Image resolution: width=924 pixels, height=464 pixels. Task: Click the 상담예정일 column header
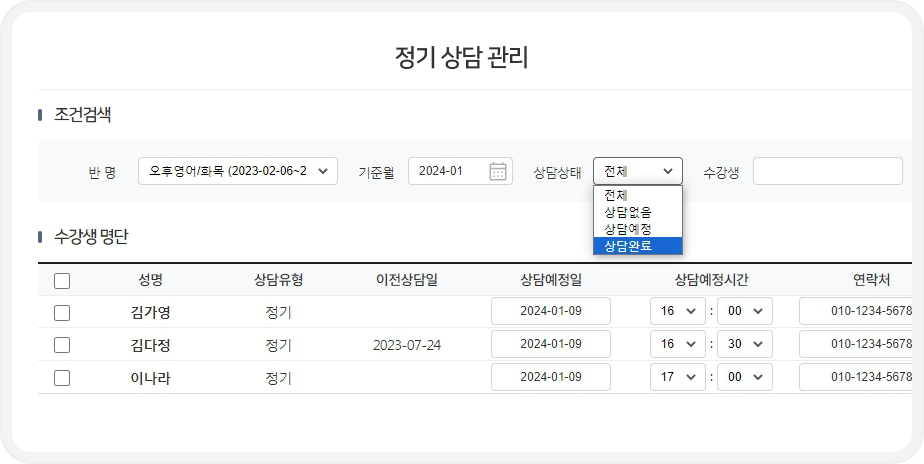tap(551, 281)
